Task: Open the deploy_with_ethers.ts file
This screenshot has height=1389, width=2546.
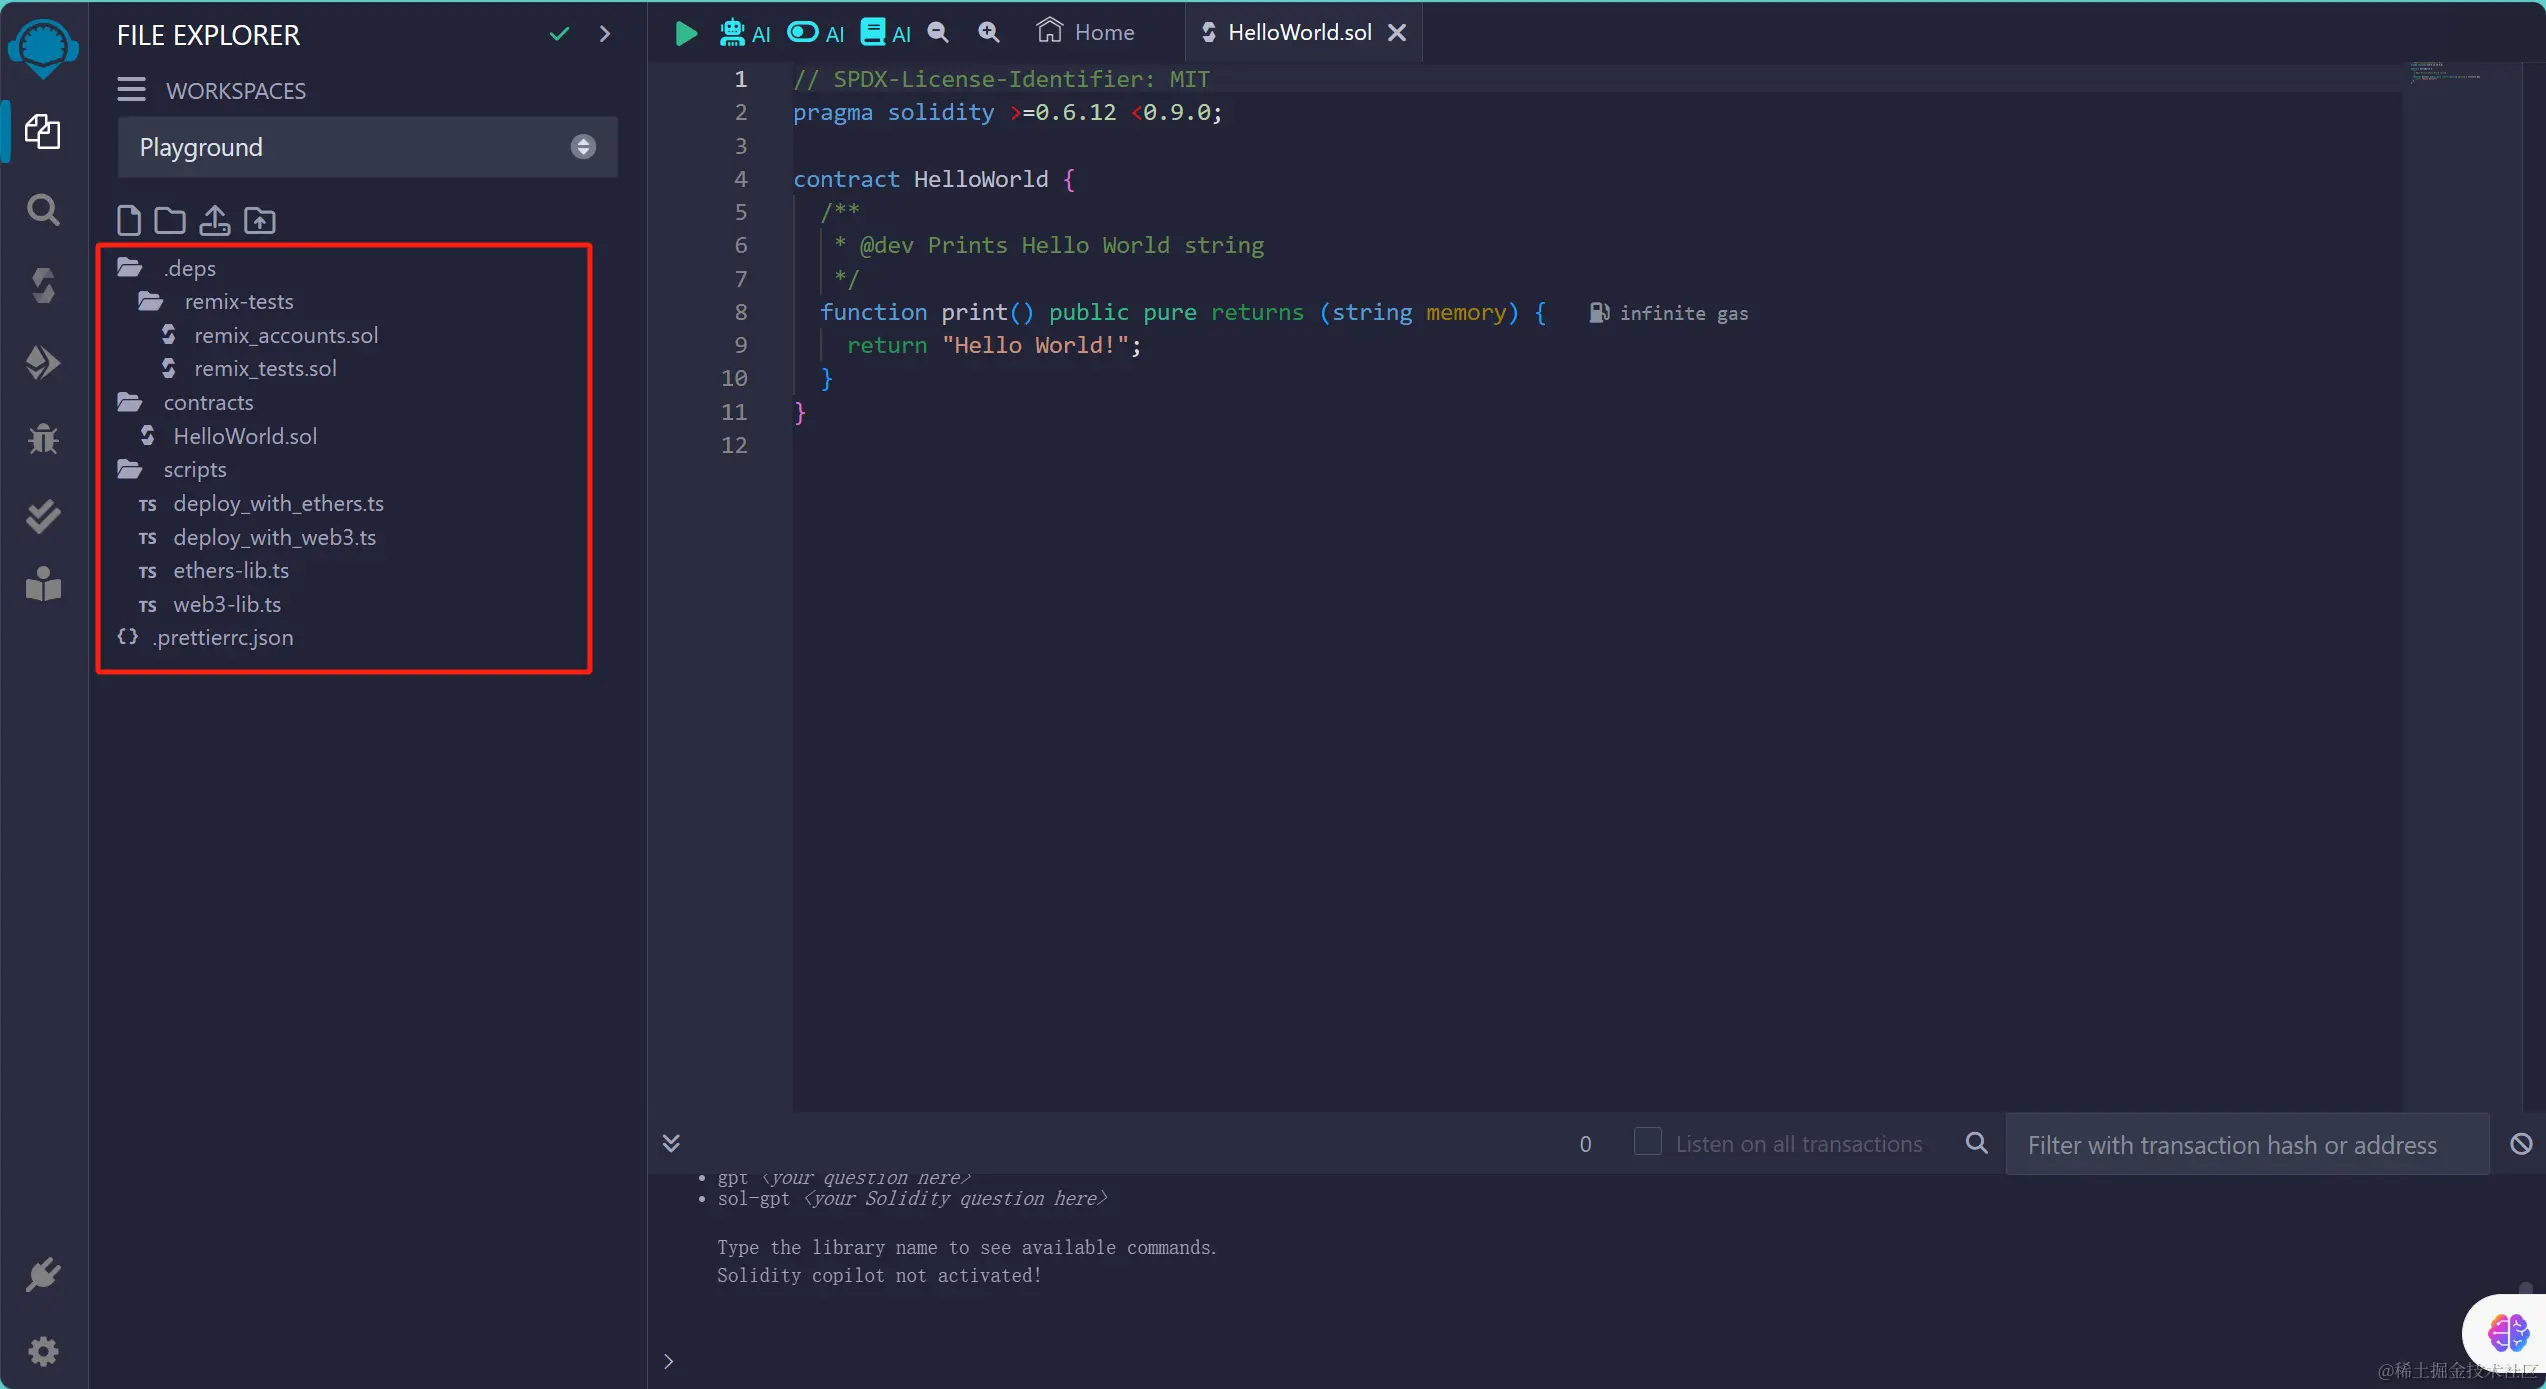Action: [x=278, y=503]
